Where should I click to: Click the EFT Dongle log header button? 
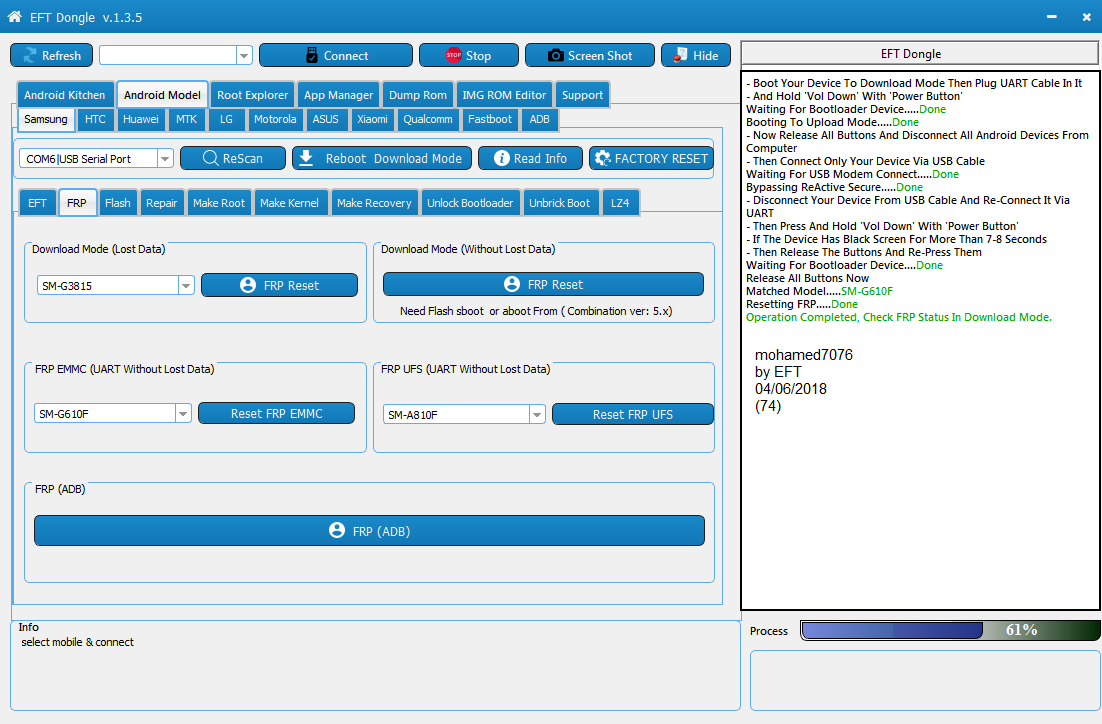(919, 53)
